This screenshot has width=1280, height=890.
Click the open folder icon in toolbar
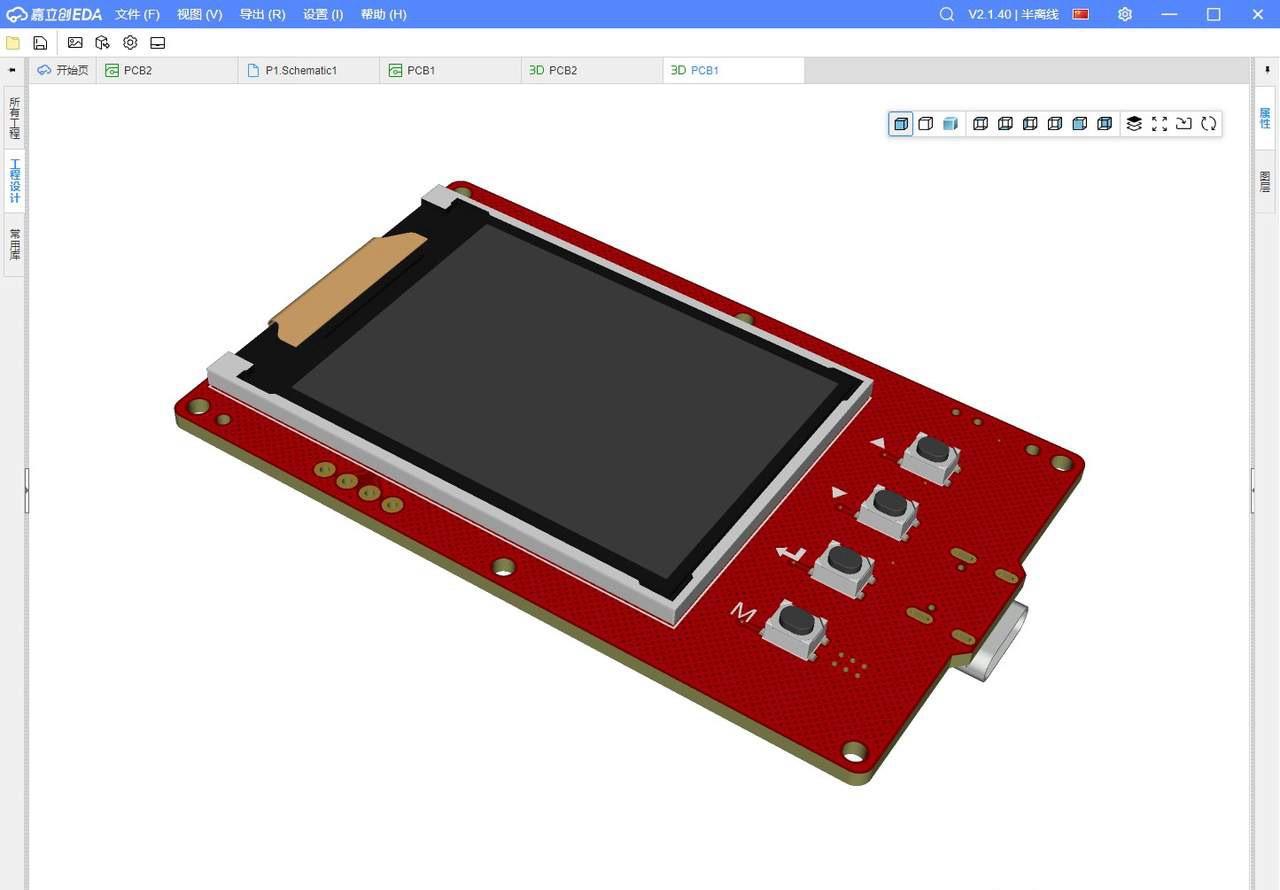[13, 43]
